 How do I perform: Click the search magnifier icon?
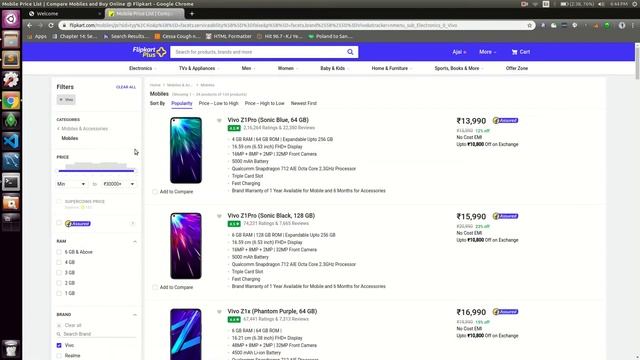point(350,52)
